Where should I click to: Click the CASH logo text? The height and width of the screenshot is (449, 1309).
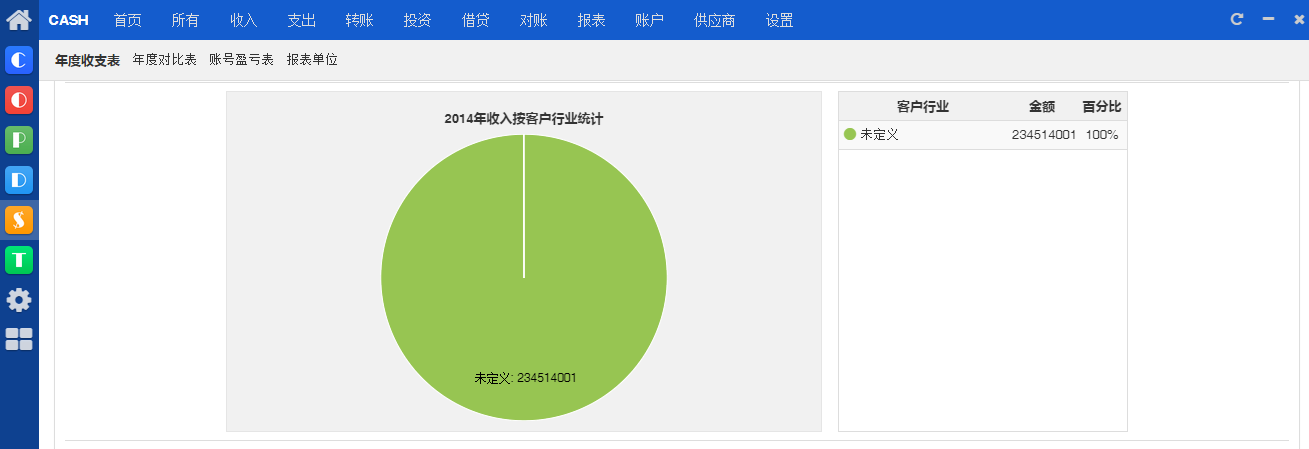[69, 20]
